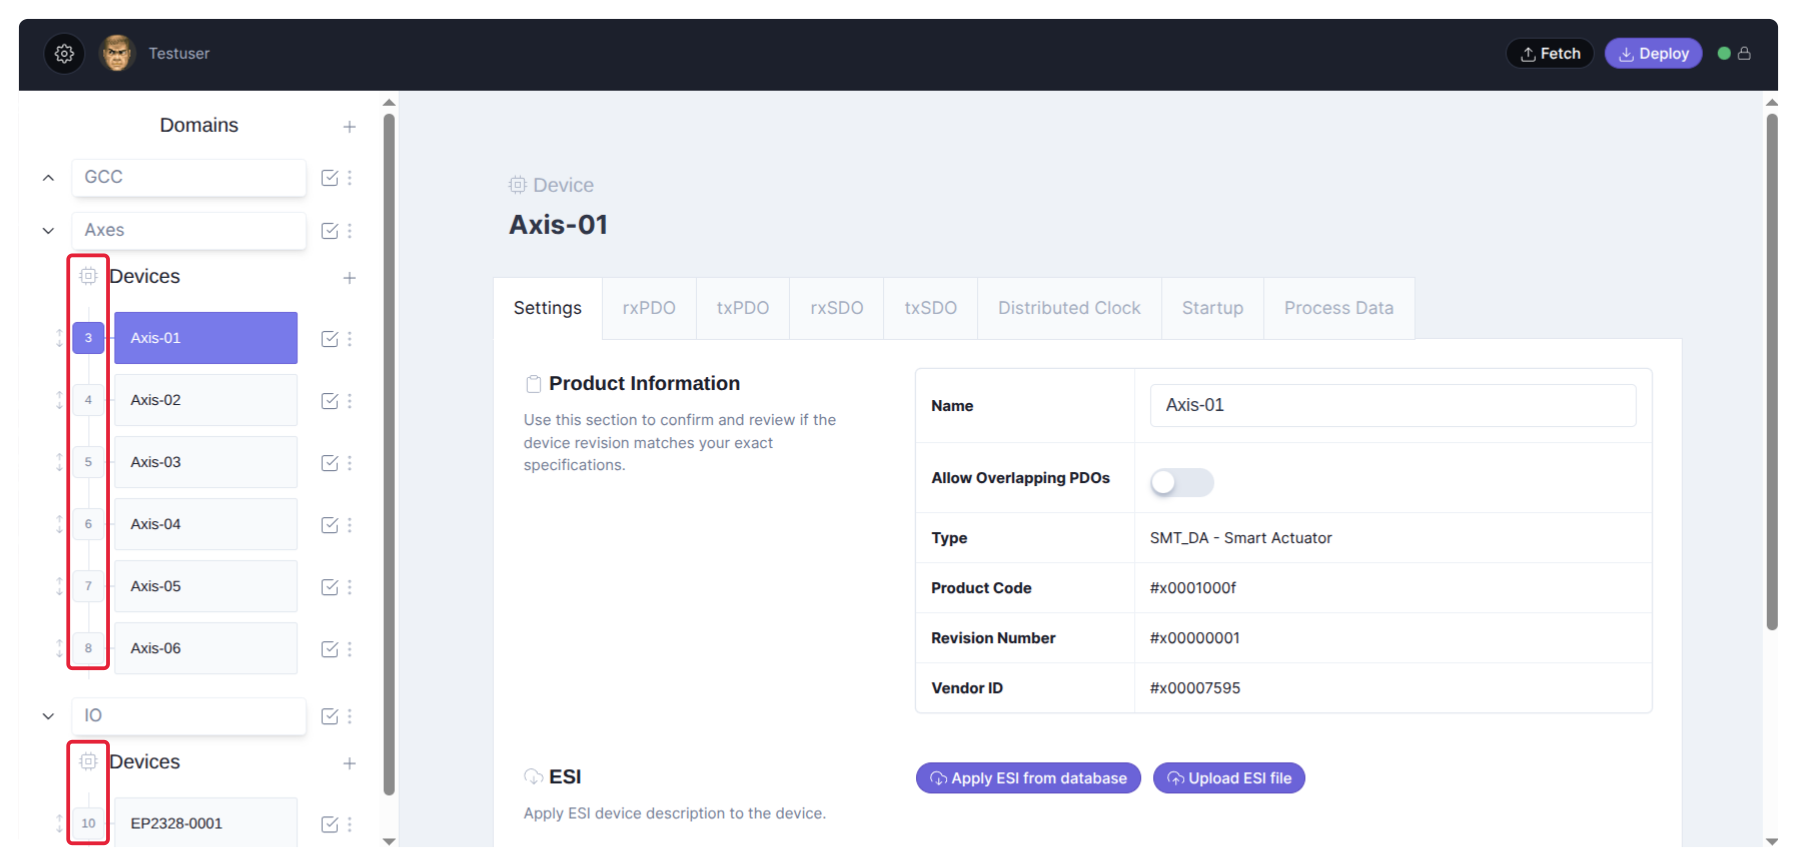The height and width of the screenshot is (866, 1797).
Task: Toggle Allow Overlapping PDOs switch
Action: tap(1181, 483)
